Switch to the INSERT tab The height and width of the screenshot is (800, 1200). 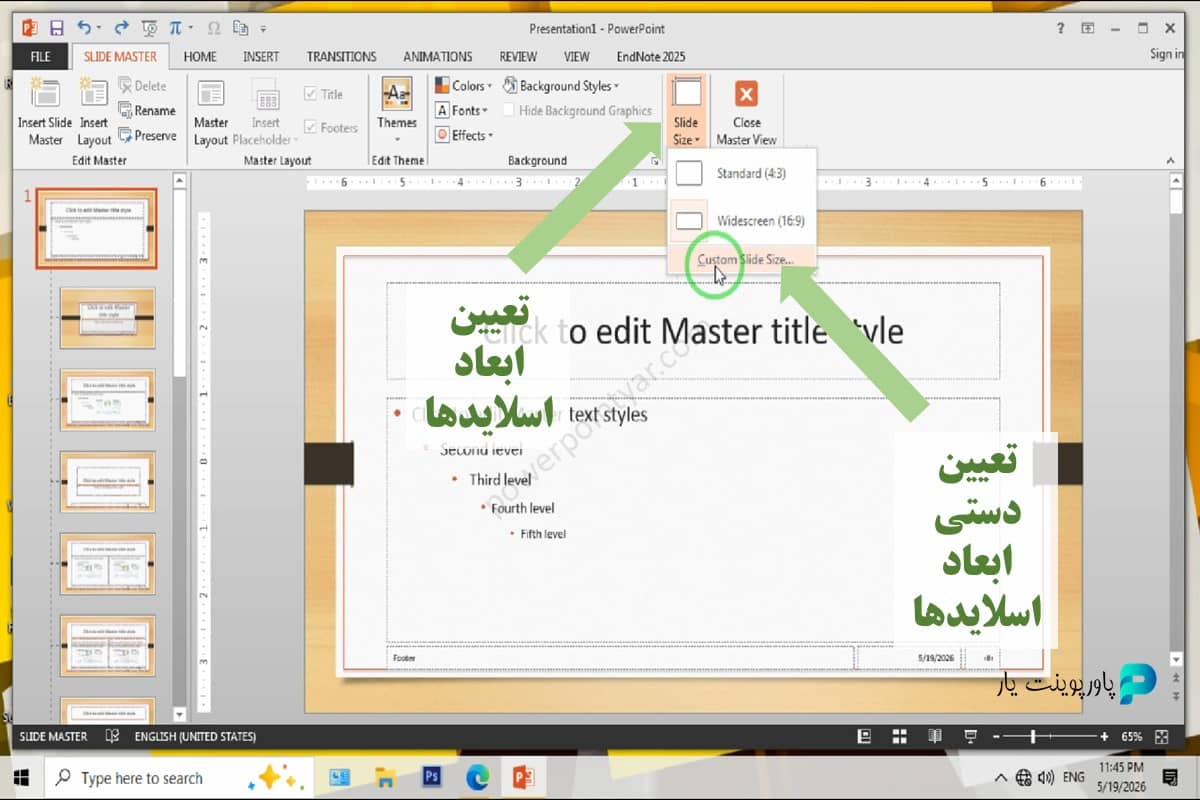261,57
